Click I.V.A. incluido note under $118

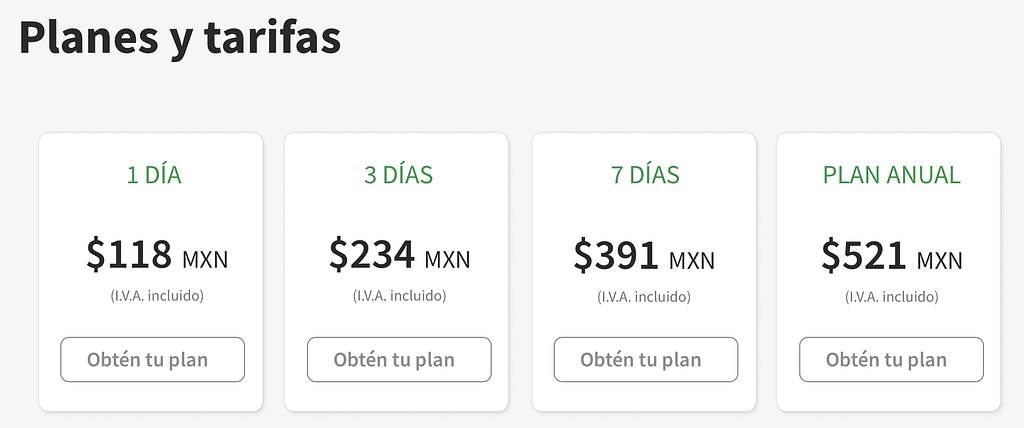pos(157,295)
